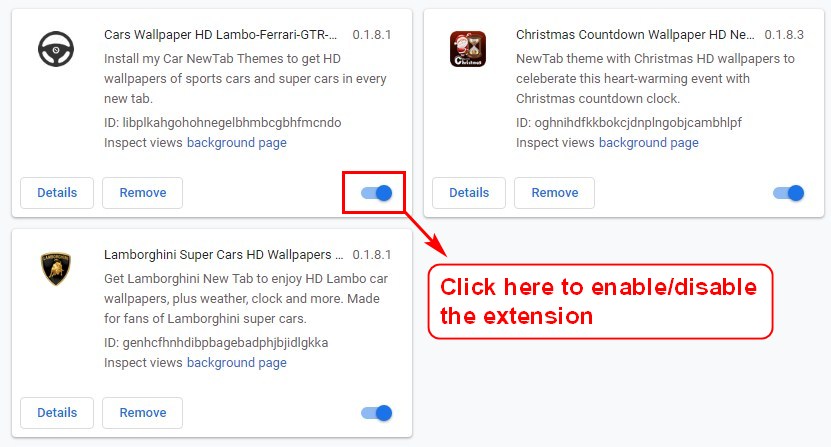This screenshot has width=831, height=447.
Task: Turn off Christmas Countdown Wallpaper extension toggle
Action: point(789,193)
